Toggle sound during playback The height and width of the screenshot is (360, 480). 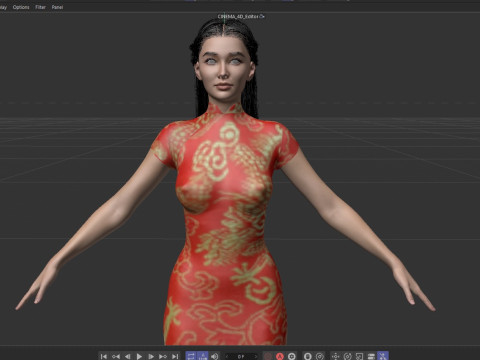point(215,356)
